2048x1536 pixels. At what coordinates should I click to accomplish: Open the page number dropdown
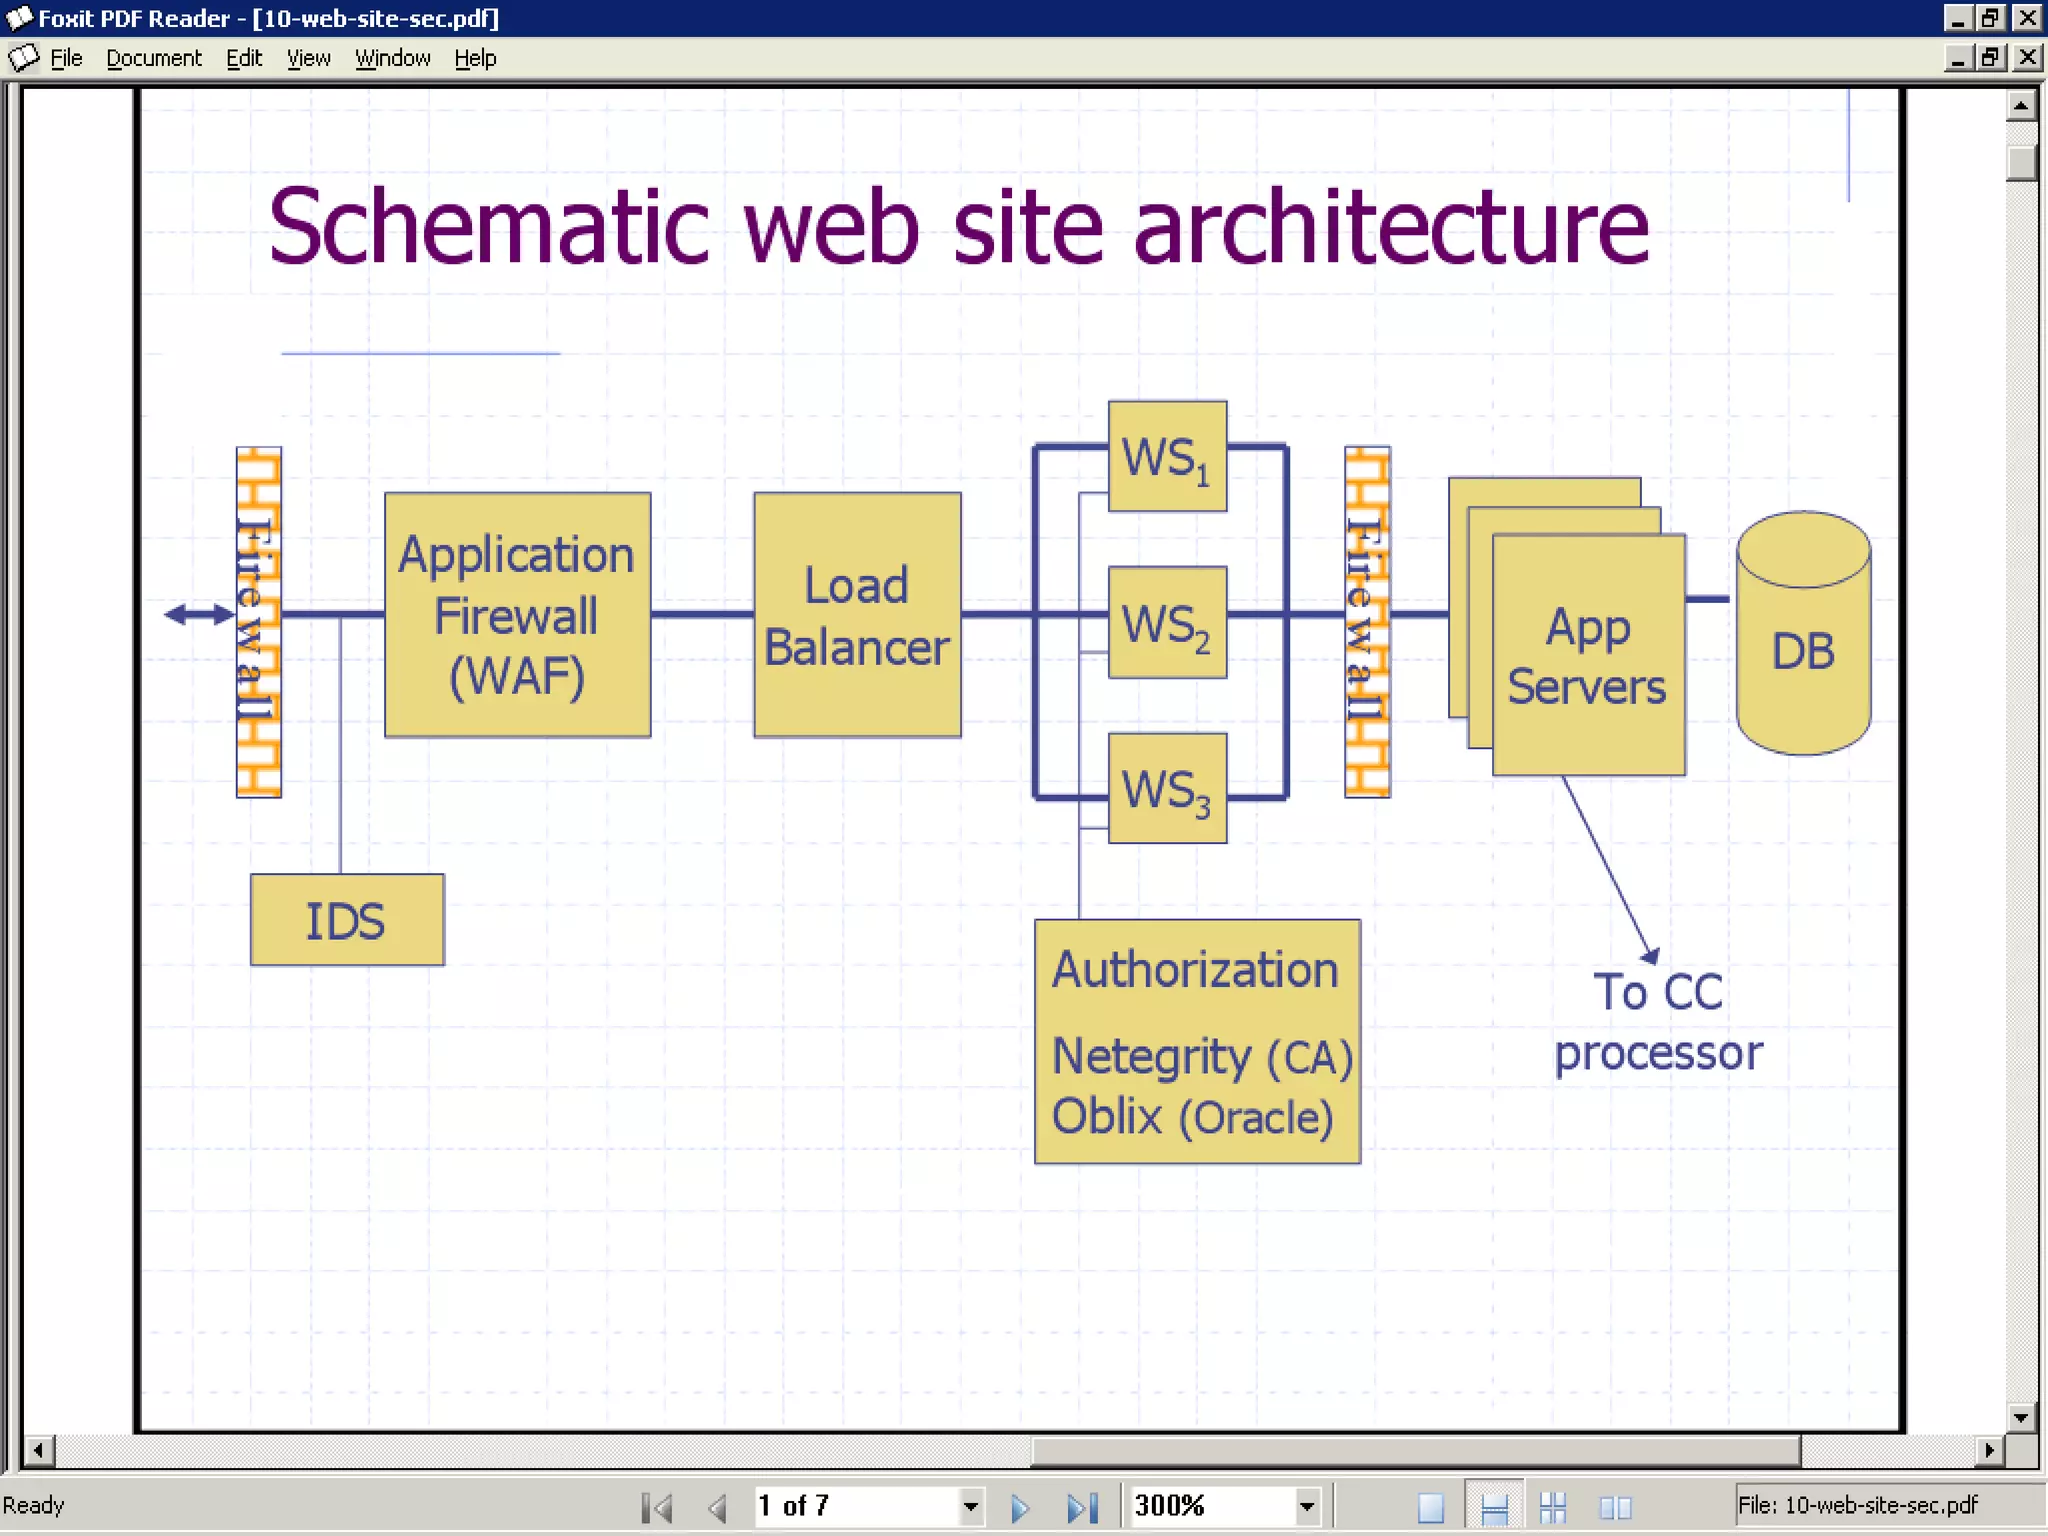tap(970, 1507)
